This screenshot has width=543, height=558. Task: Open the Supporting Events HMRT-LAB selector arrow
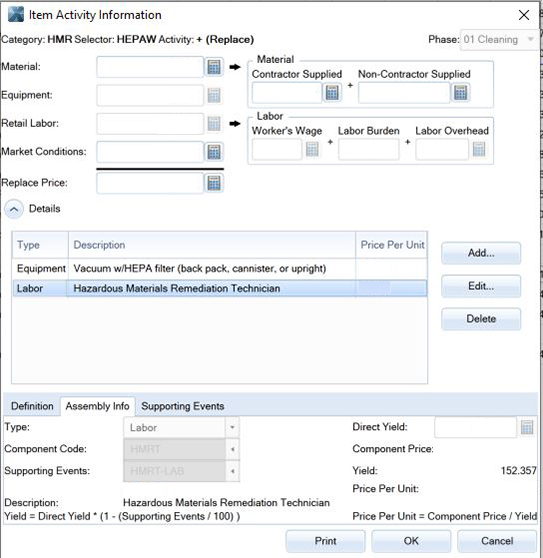[232, 471]
